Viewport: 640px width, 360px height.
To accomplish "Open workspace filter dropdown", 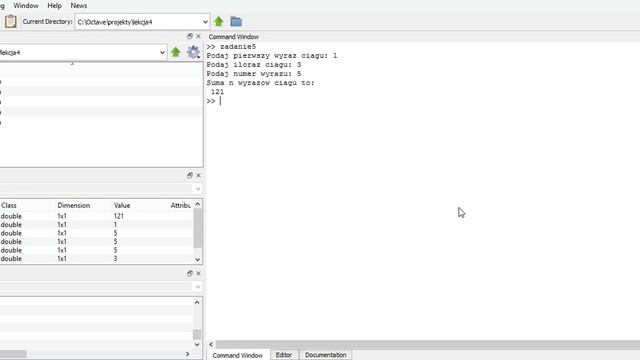I will pos(198,189).
